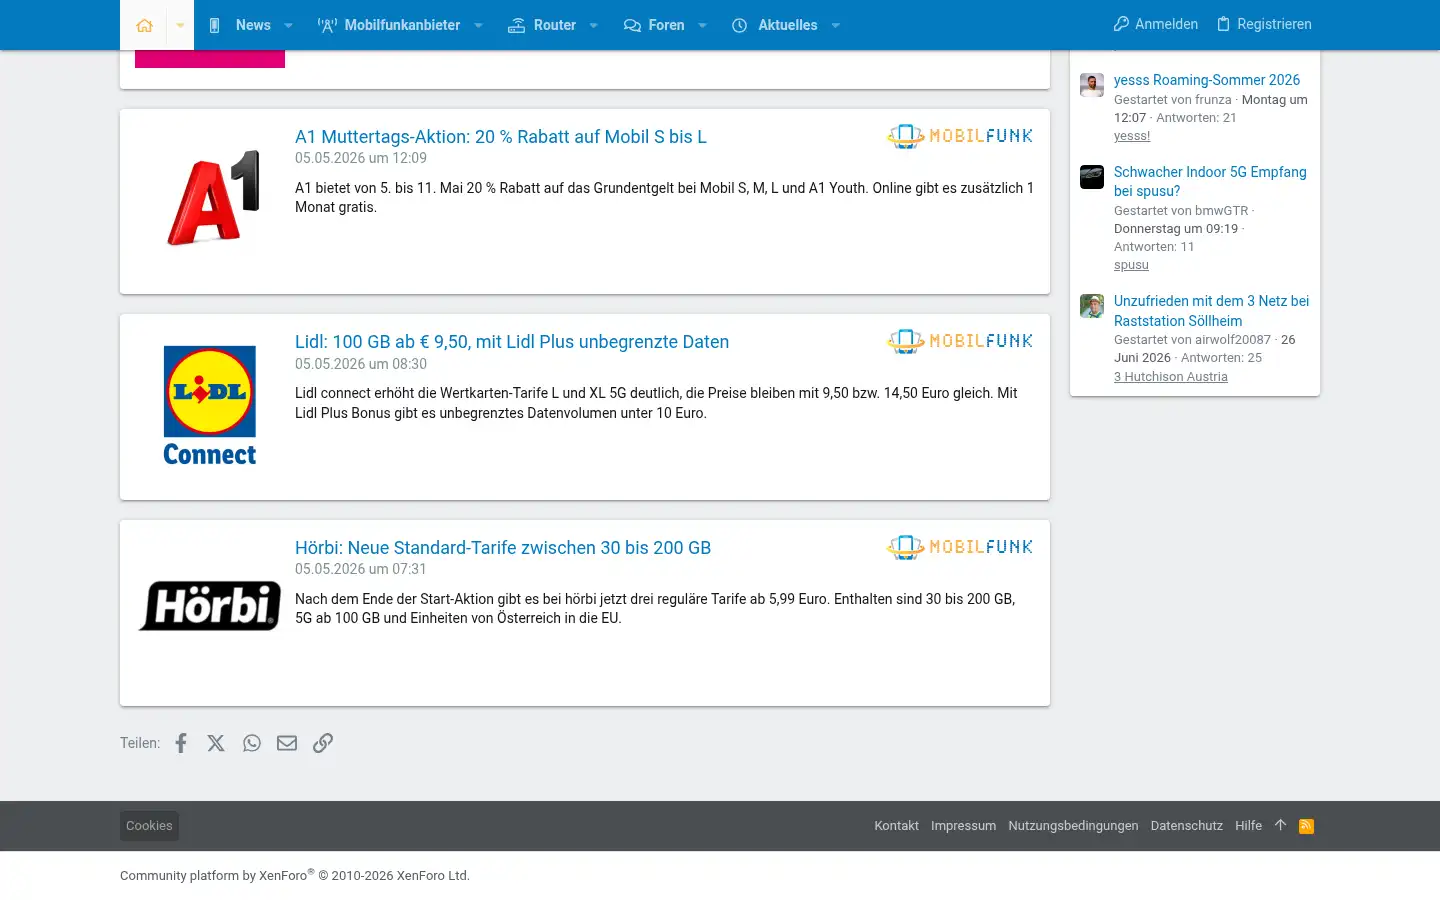Screen dimensions: 1440x900
Task: Expand the Foren dropdown arrow
Action: click(702, 25)
